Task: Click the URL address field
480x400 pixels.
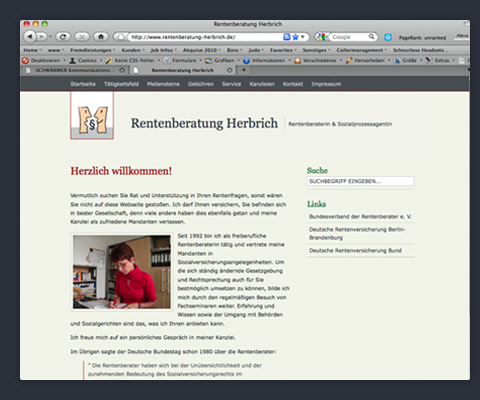Action: coord(206,37)
